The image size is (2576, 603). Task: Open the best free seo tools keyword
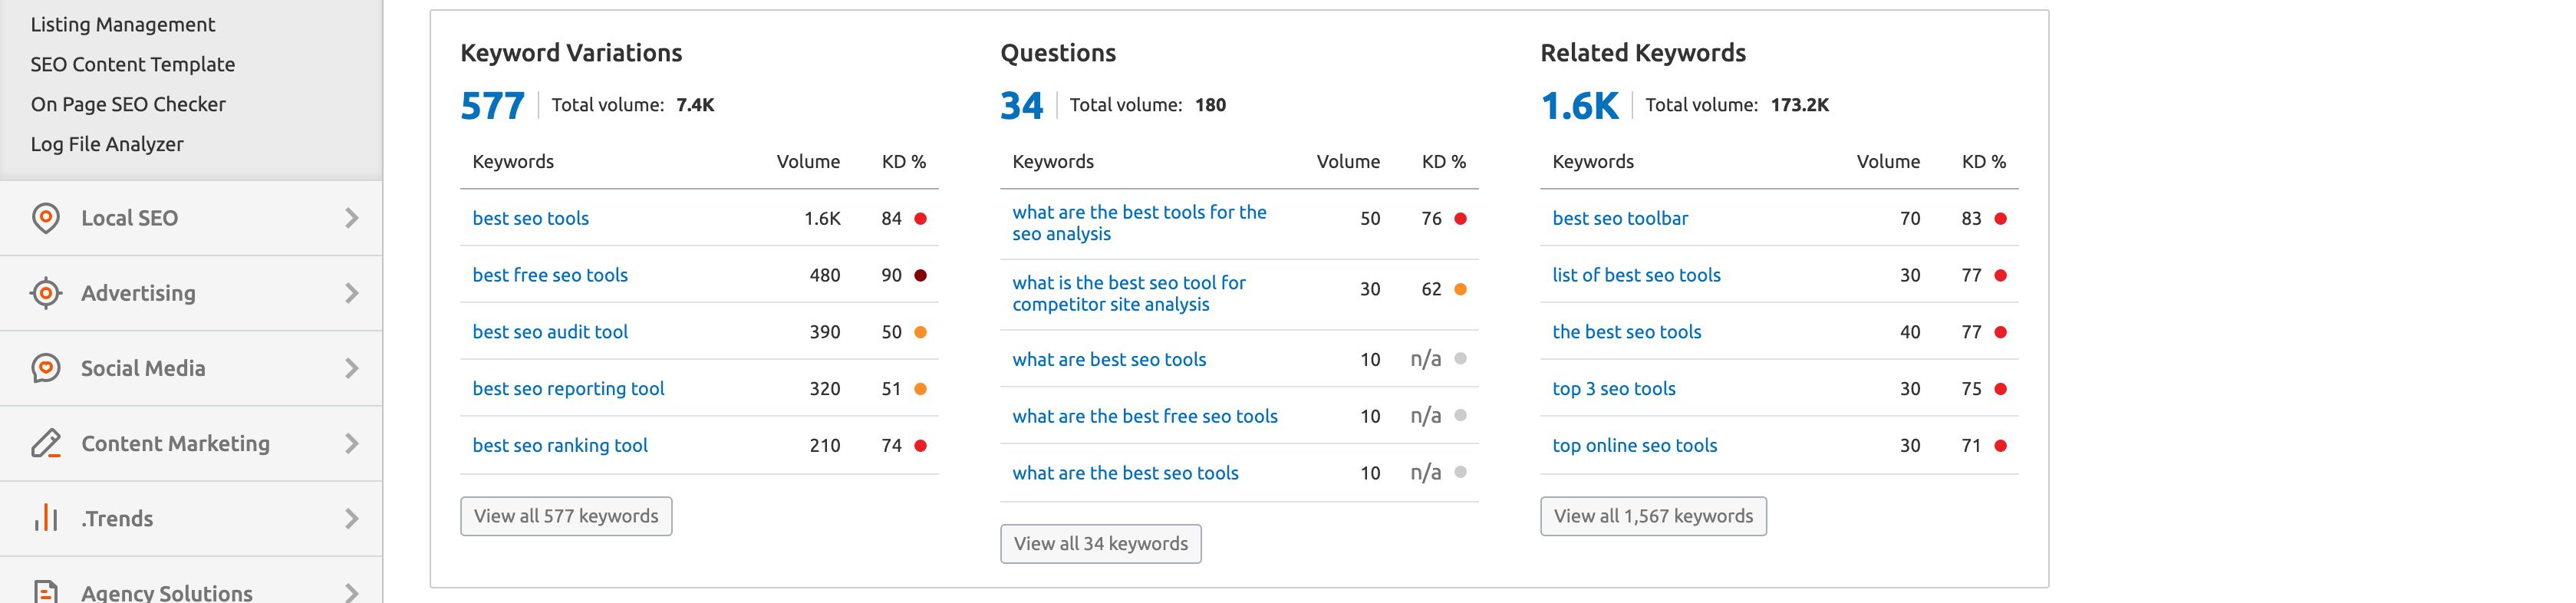tap(550, 275)
